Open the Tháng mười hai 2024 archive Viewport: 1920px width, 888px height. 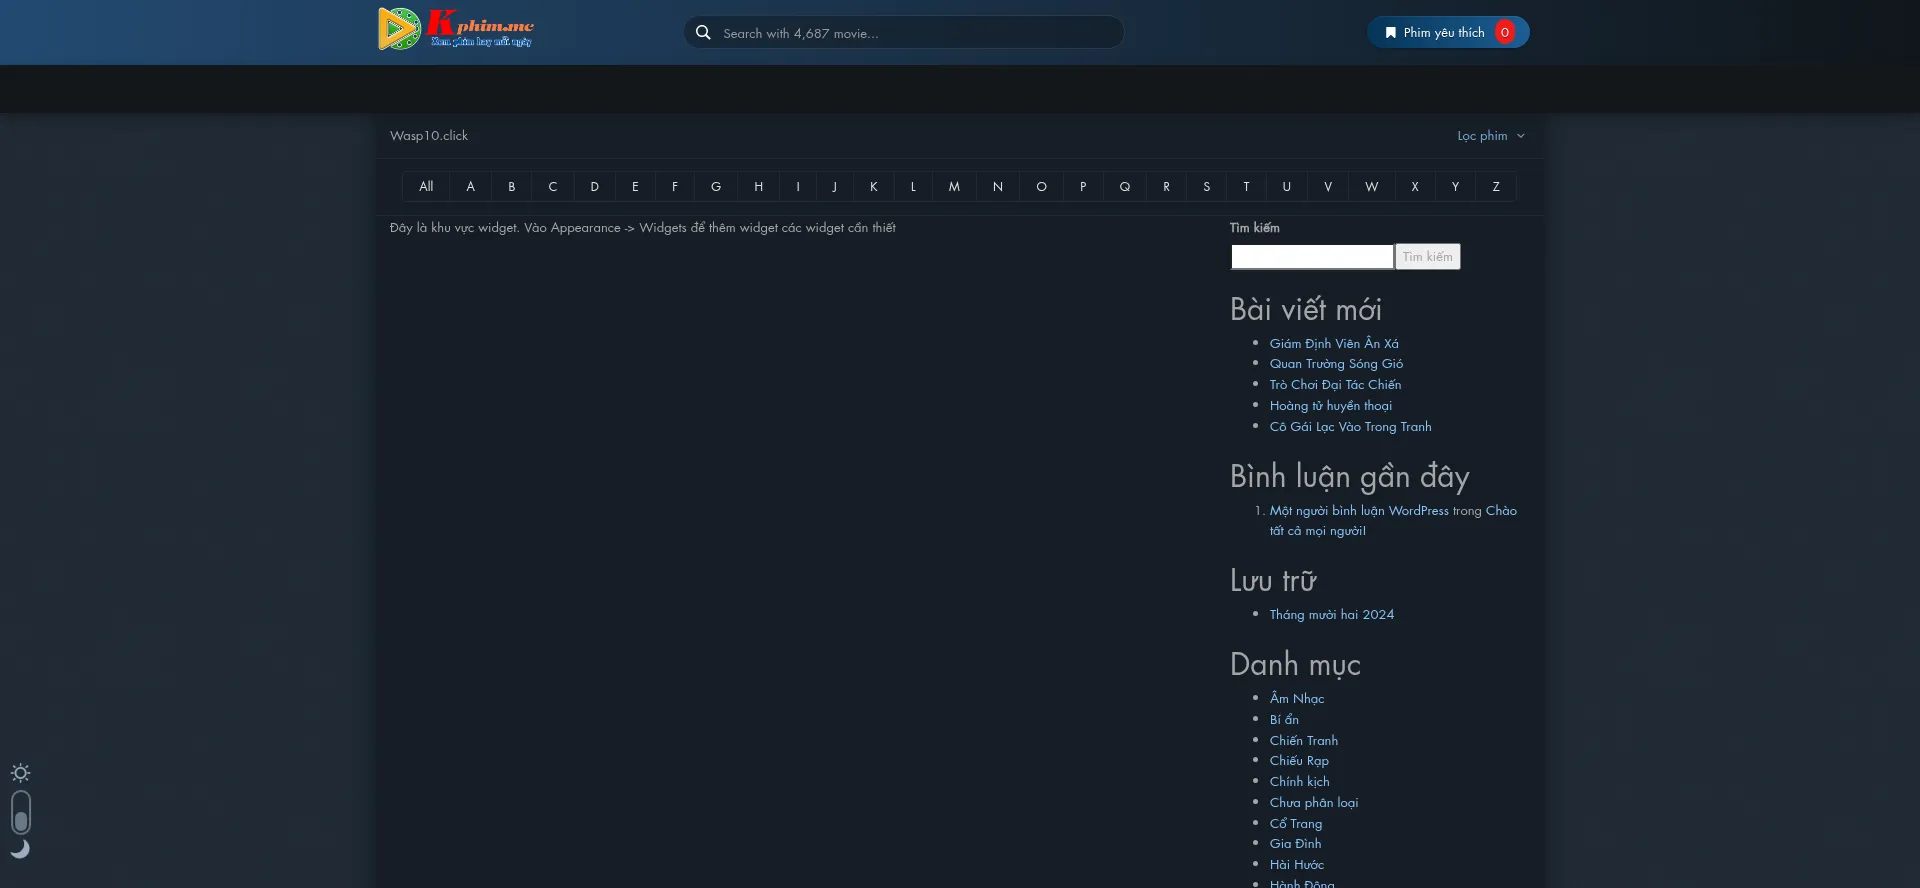[x=1332, y=615]
